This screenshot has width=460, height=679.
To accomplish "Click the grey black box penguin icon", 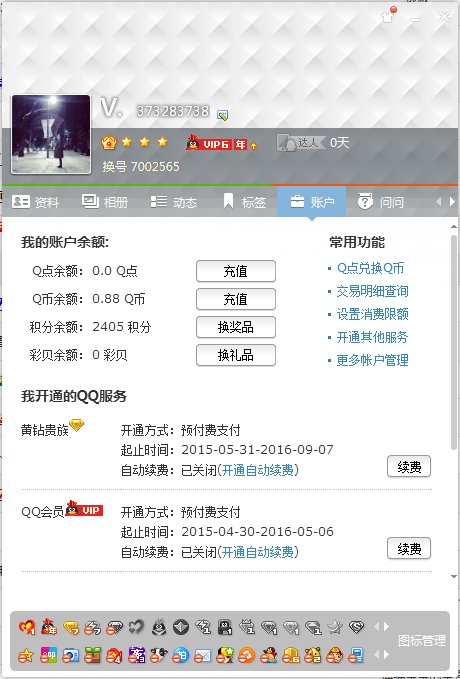I will click(226, 627).
